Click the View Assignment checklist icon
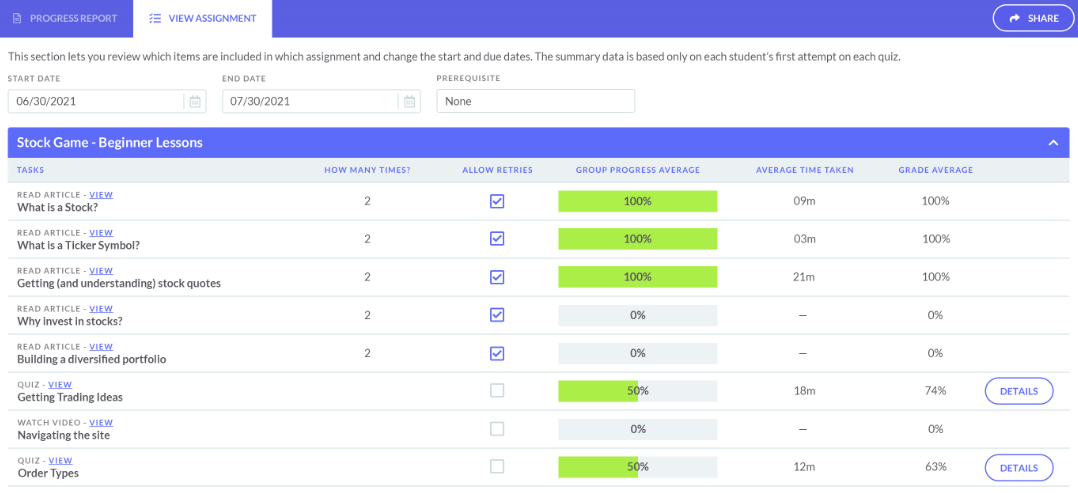This screenshot has width=1078, height=493. tap(155, 19)
